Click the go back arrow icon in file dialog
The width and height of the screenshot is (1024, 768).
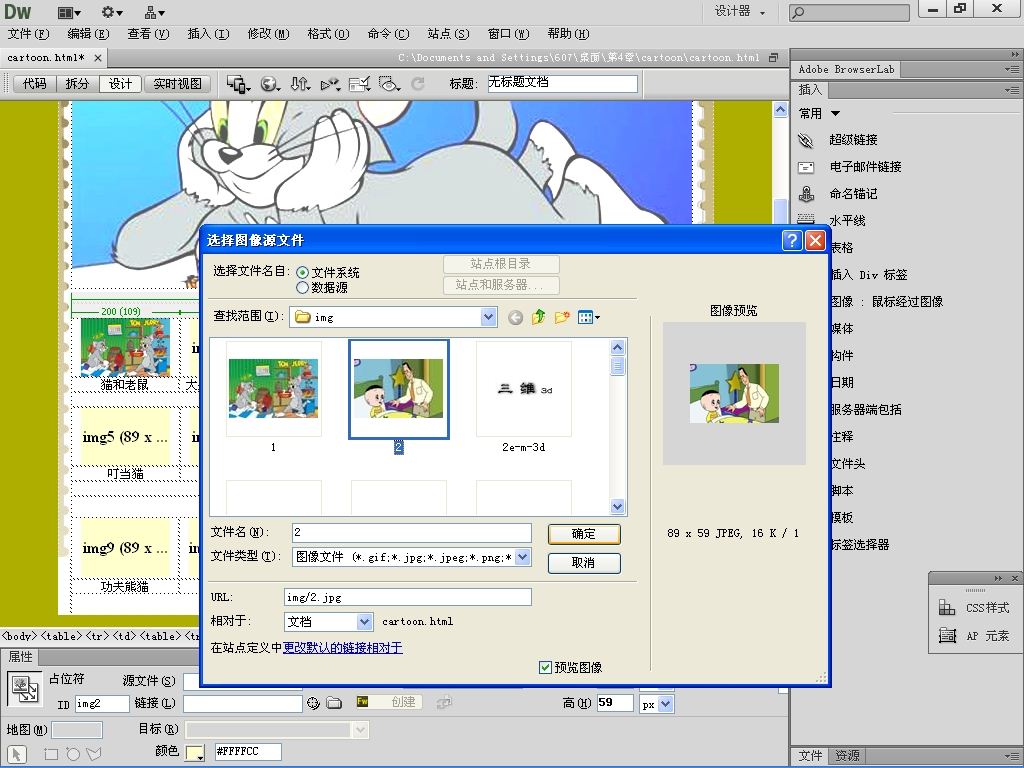pos(515,317)
